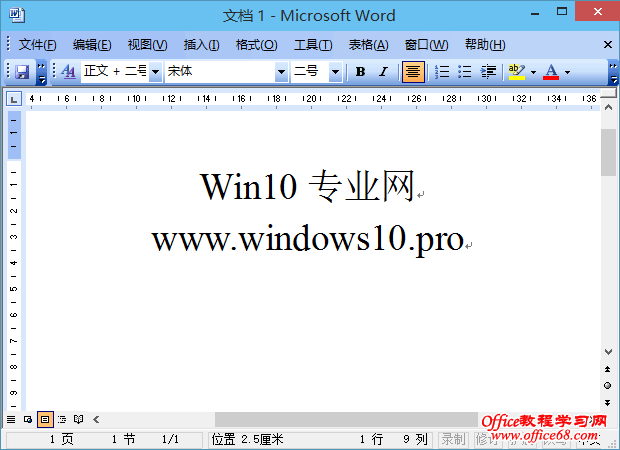Toggle center alignment button
This screenshot has width=620, height=450.
point(413,72)
